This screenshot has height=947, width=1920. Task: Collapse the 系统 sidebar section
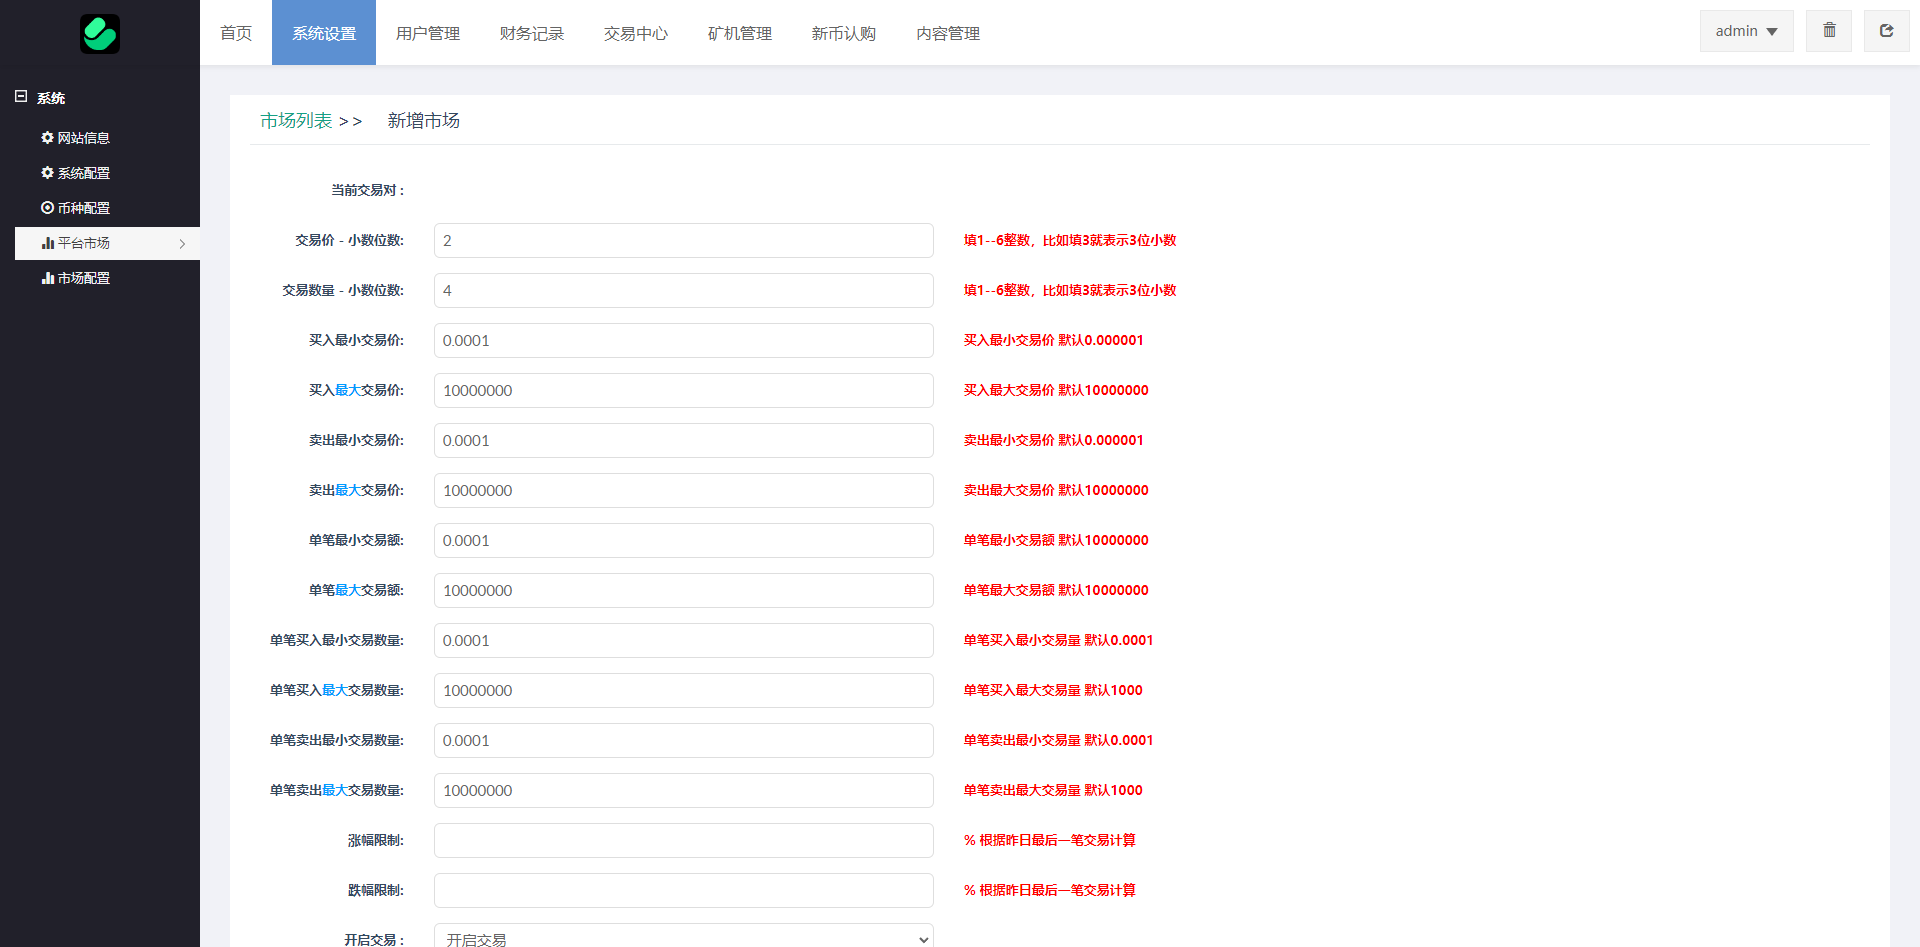[21, 97]
